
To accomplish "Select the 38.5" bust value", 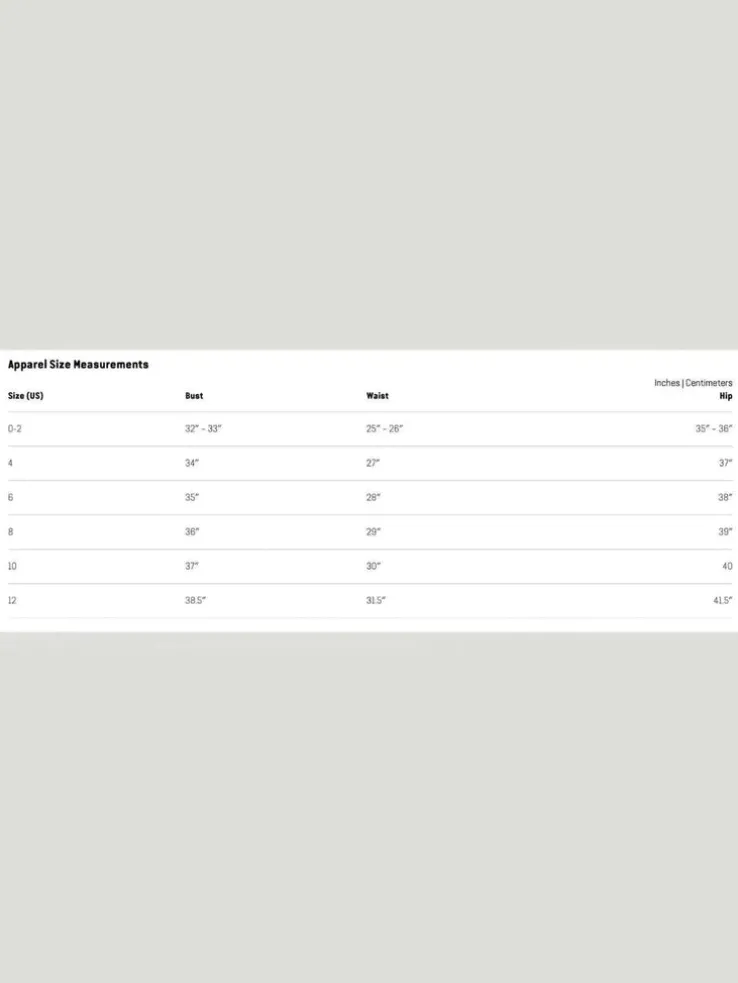I will pyautogui.click(x=196, y=601).
